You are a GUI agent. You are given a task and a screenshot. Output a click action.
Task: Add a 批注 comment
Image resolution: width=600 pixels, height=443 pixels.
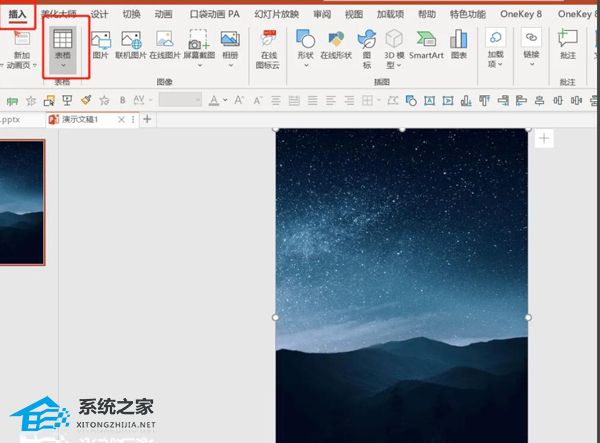pyautogui.click(x=568, y=46)
